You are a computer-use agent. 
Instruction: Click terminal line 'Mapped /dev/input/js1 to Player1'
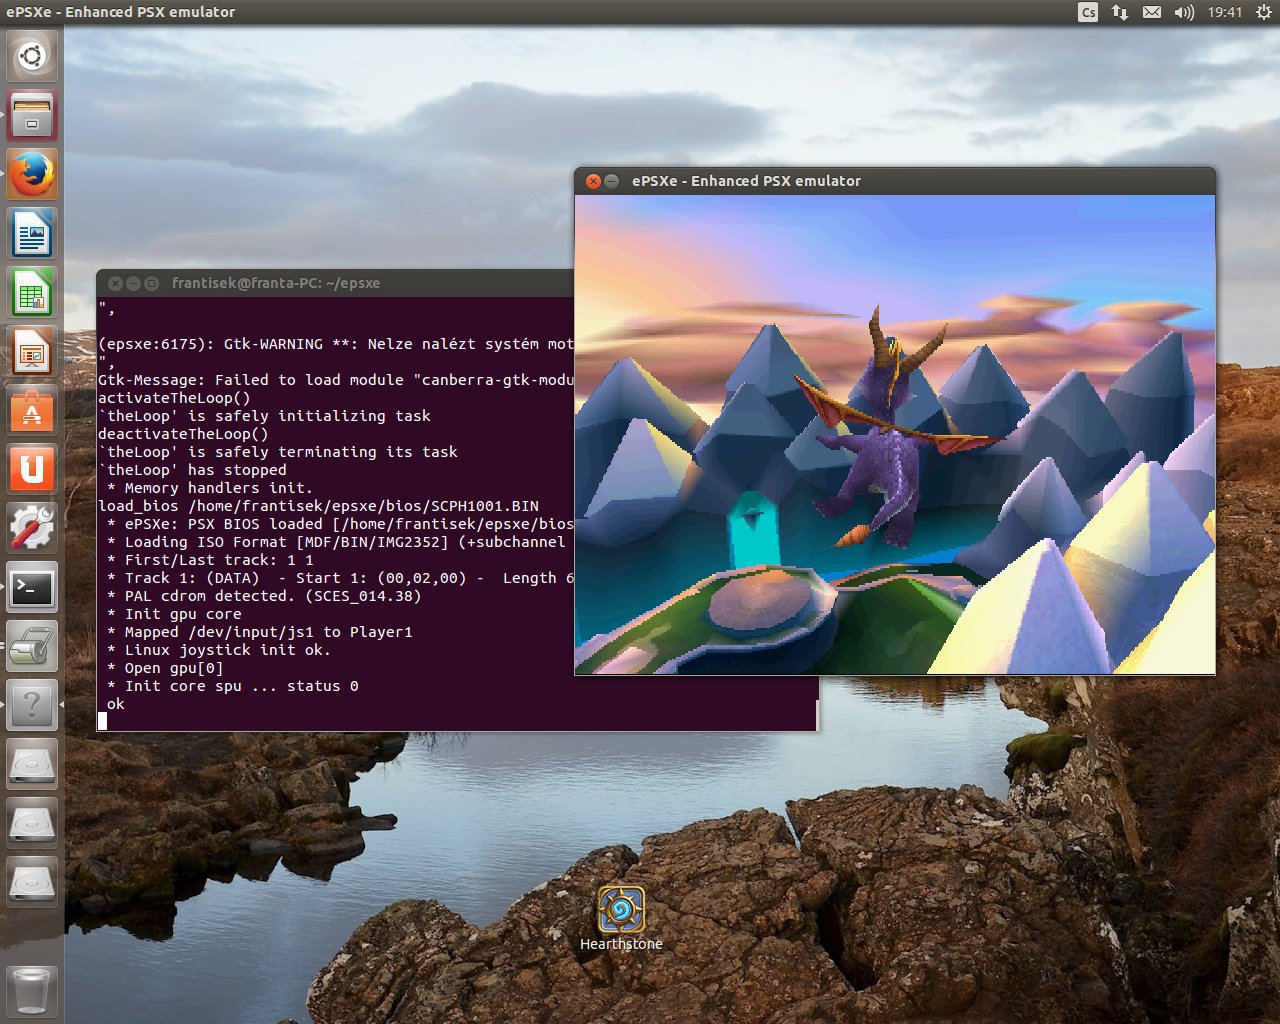(259, 632)
